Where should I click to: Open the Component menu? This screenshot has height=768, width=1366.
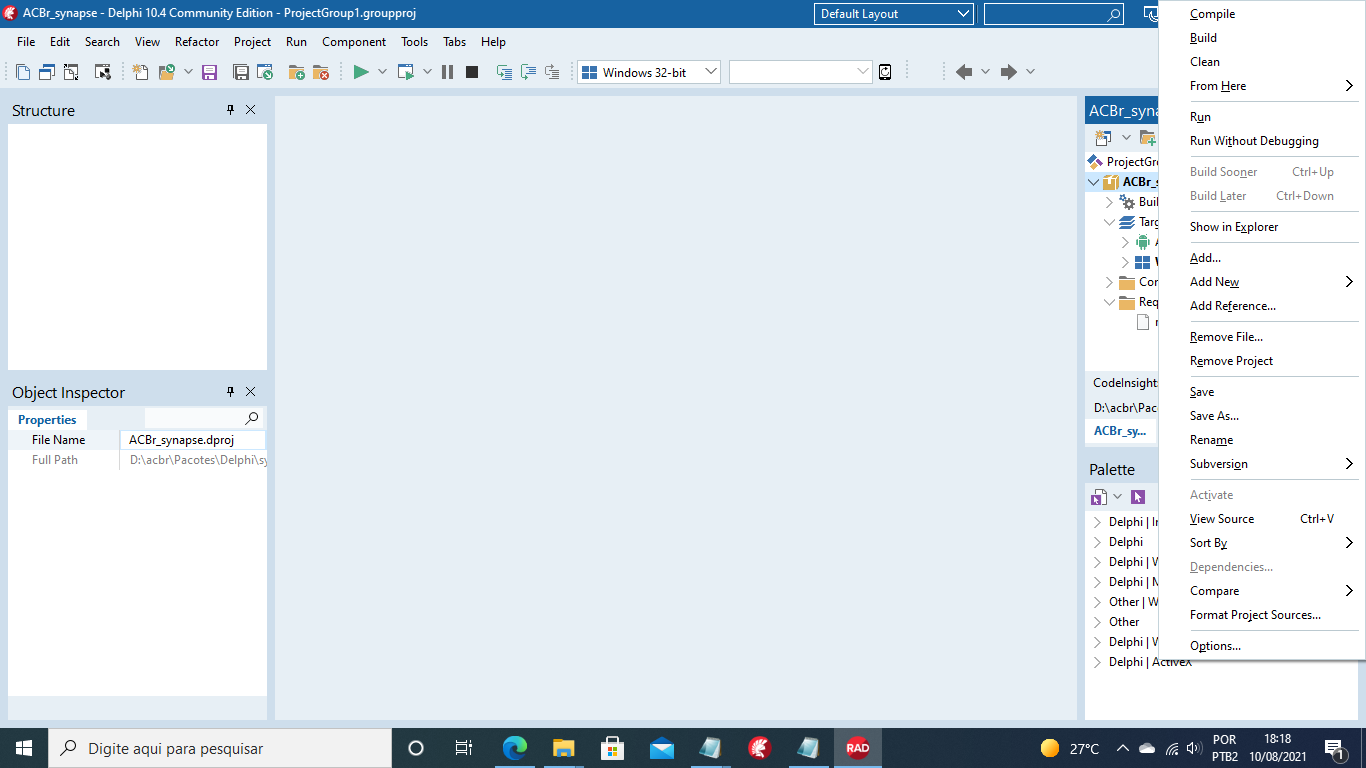coord(354,42)
